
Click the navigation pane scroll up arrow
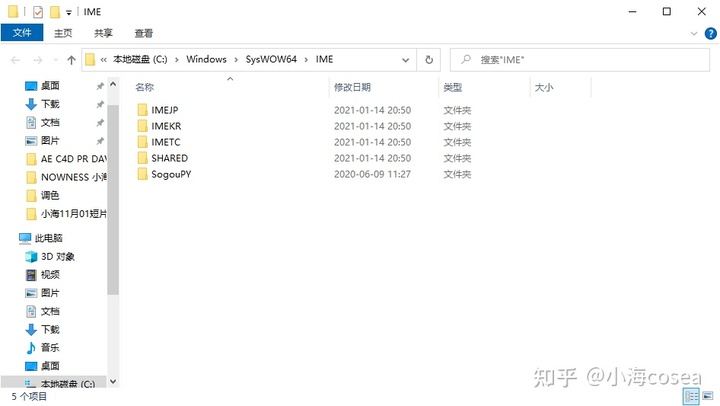click(113, 85)
